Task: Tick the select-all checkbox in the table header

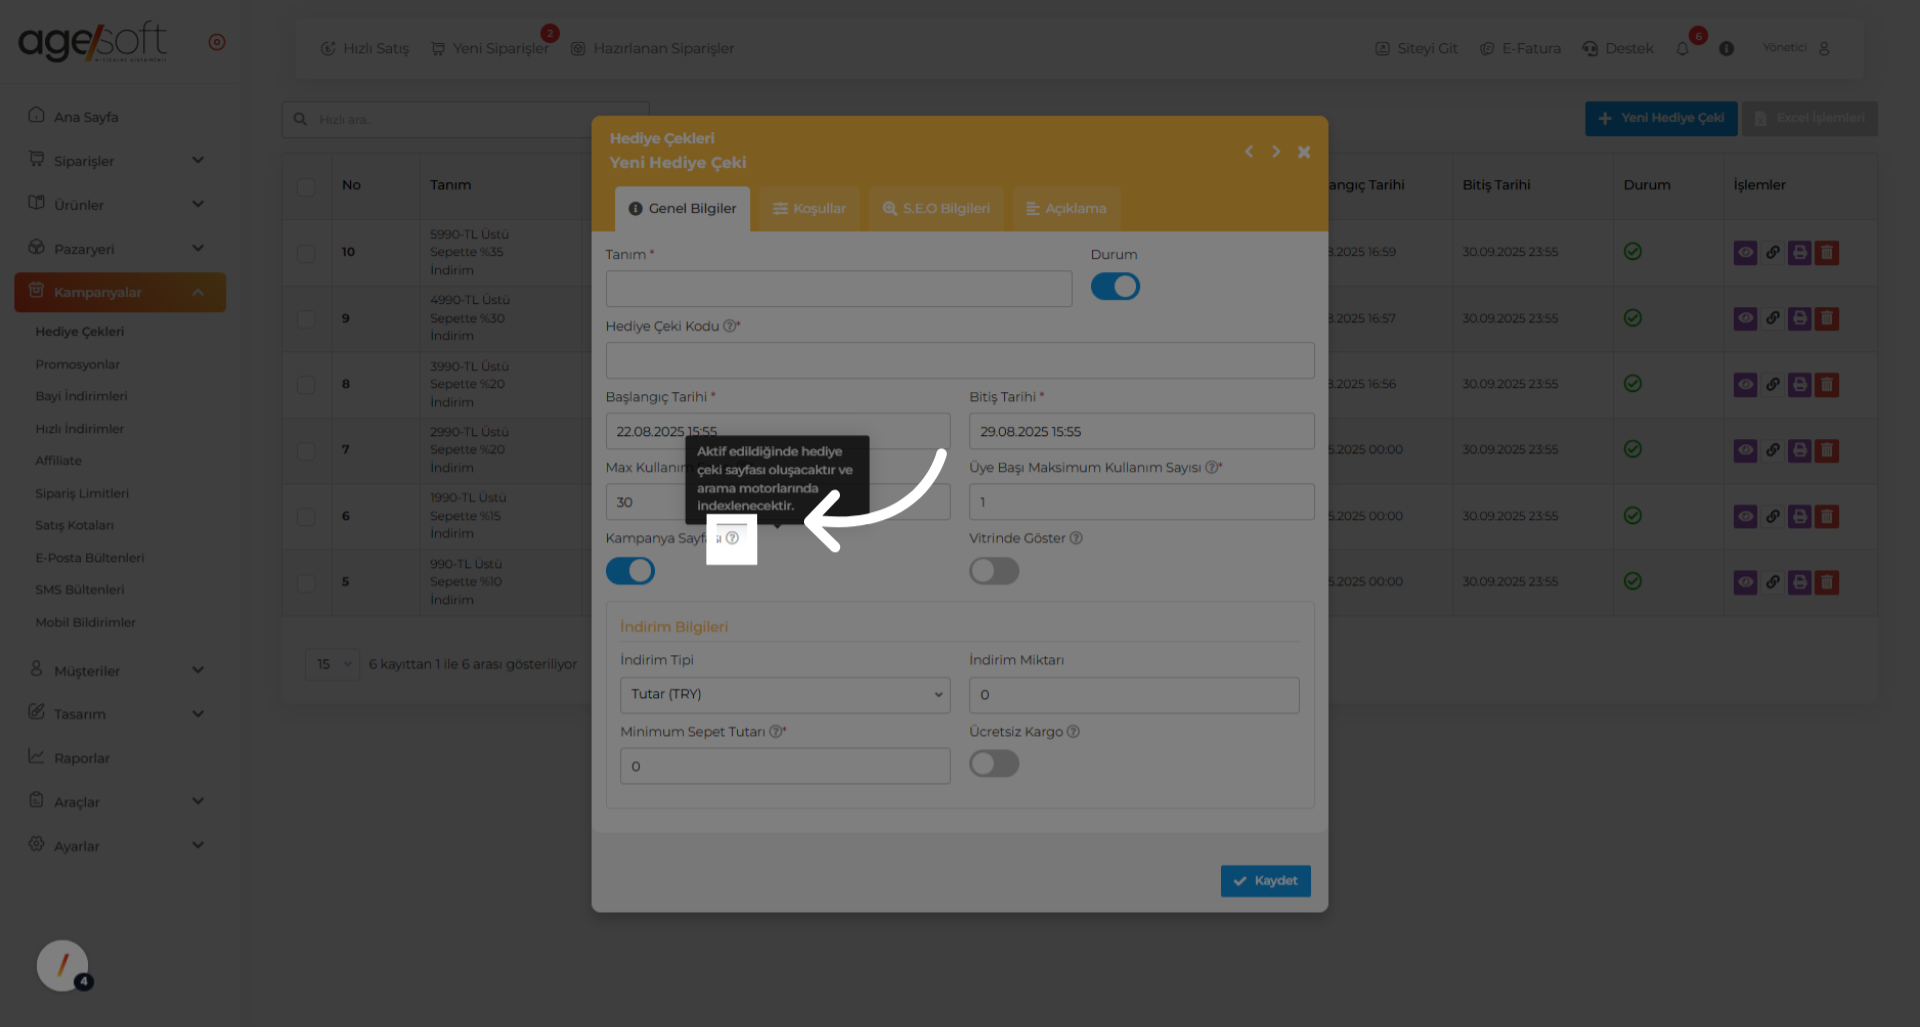Action: click(x=306, y=187)
